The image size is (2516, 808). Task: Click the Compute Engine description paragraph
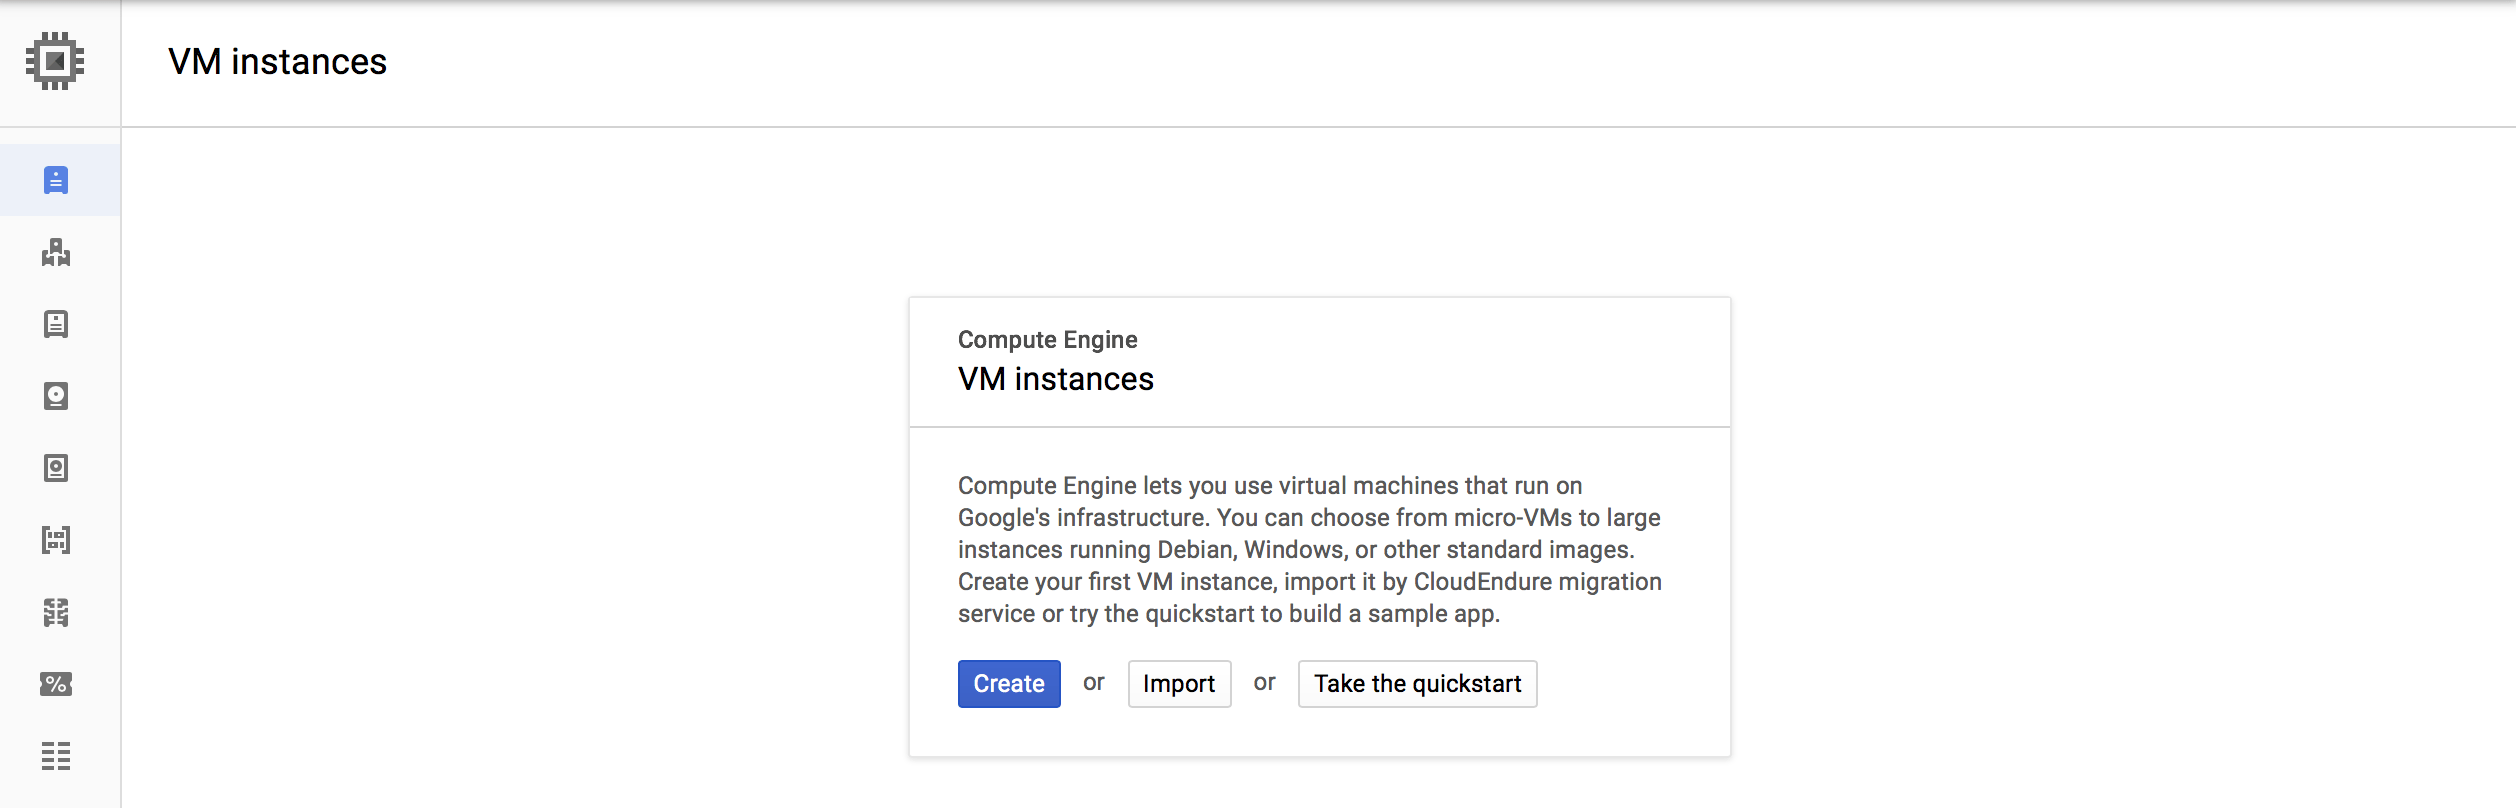click(1309, 549)
